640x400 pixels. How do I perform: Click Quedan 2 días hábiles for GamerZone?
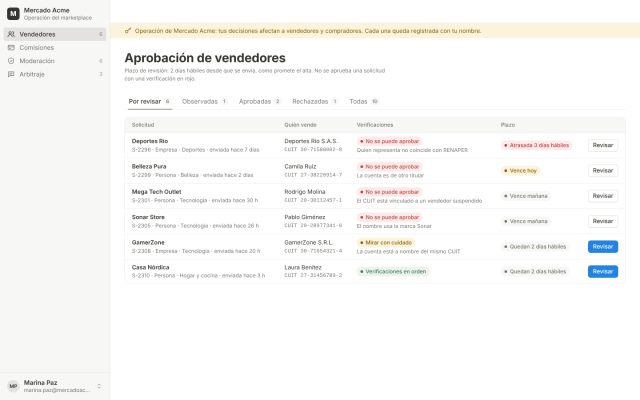(x=535, y=247)
